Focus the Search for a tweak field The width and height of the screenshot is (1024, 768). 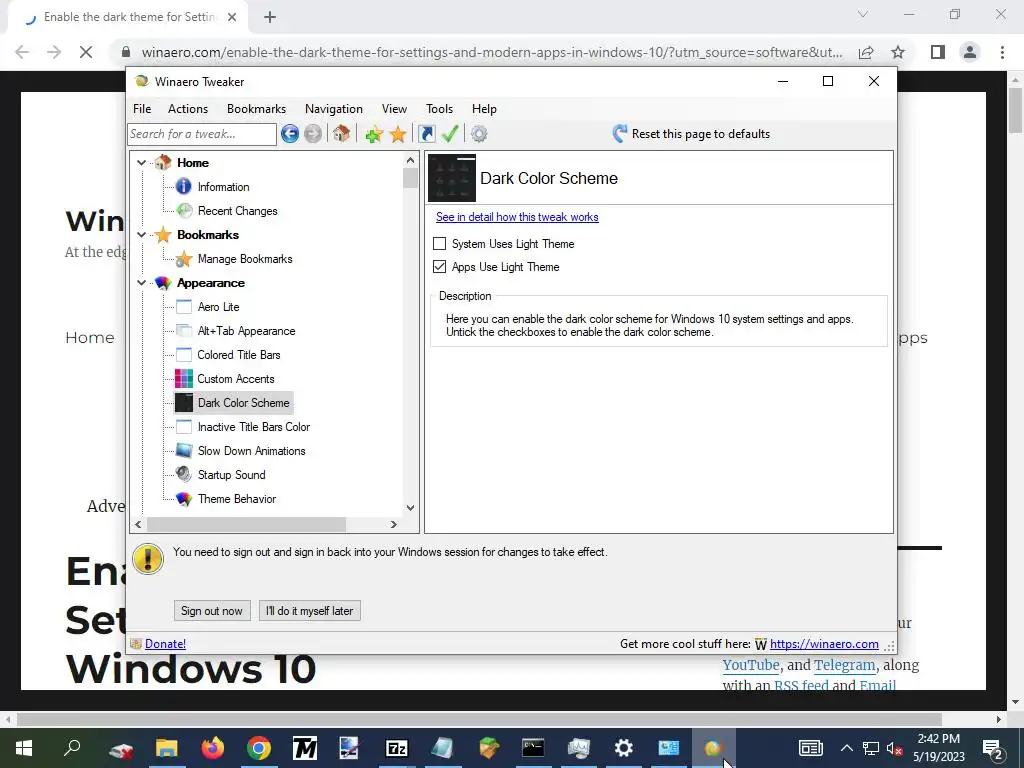(202, 134)
